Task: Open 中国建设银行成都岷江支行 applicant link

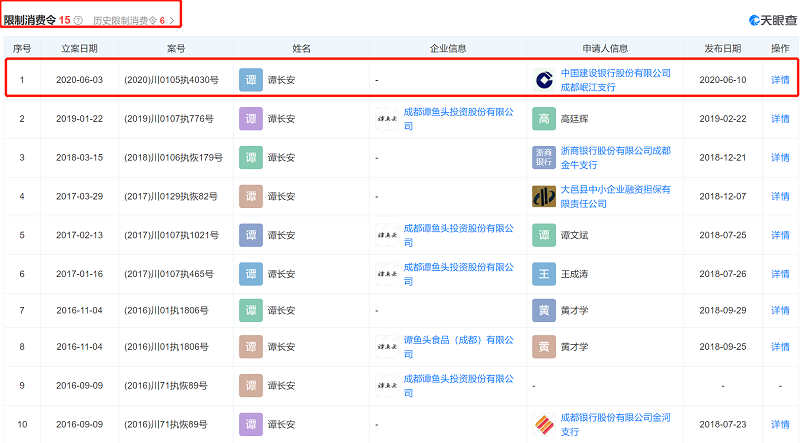Action: tap(615, 79)
